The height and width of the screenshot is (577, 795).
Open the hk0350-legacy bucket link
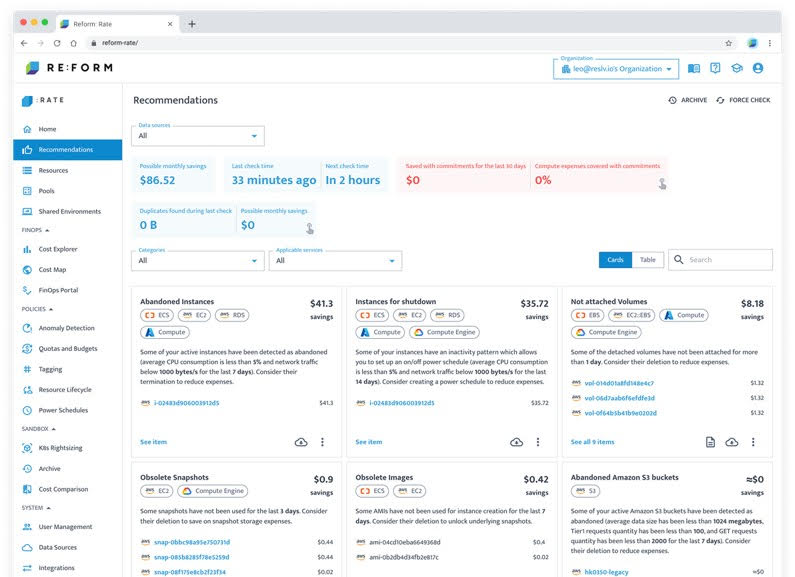tap(606, 572)
